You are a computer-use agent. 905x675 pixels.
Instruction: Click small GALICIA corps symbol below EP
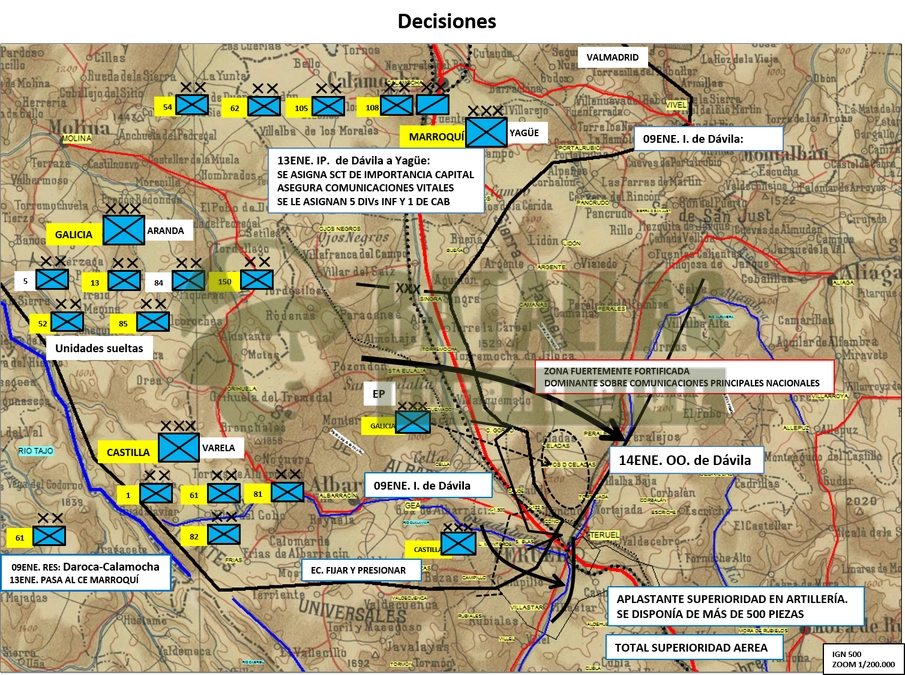click(413, 422)
